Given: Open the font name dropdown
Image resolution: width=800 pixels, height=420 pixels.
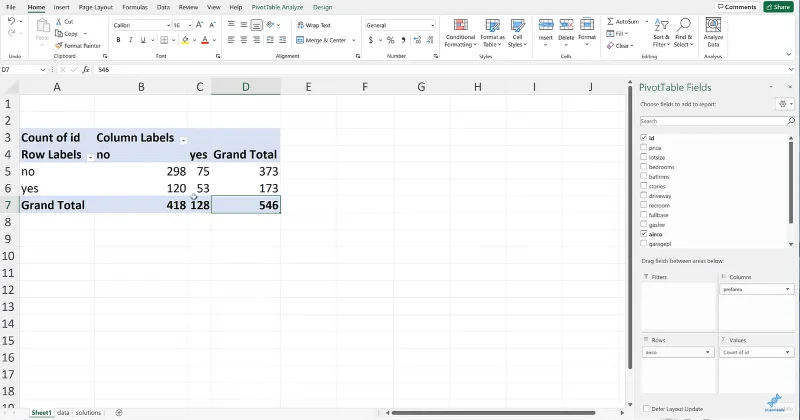Looking at the screenshot, I should pos(168,25).
